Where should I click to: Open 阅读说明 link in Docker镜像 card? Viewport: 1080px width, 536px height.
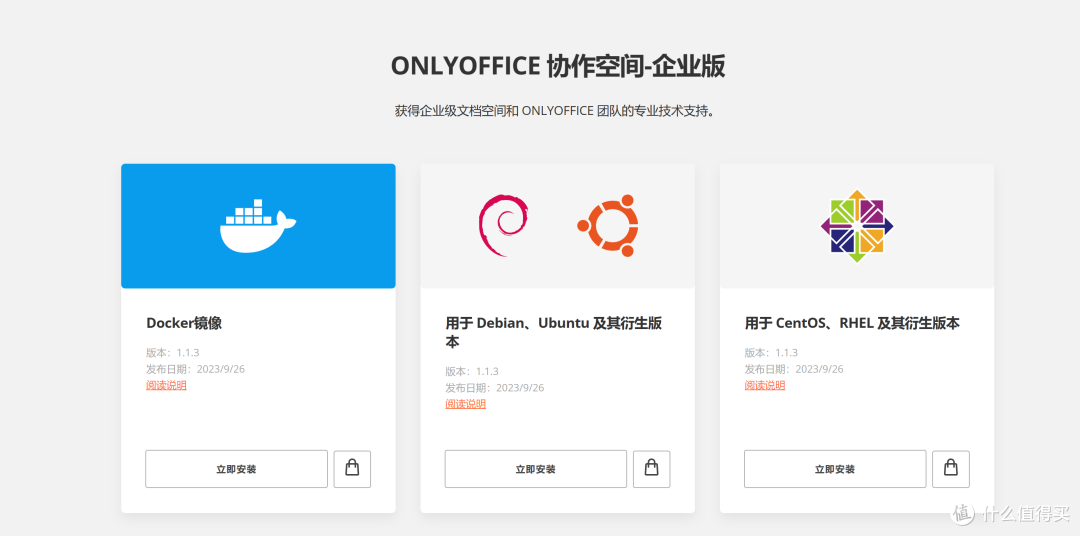(x=166, y=385)
